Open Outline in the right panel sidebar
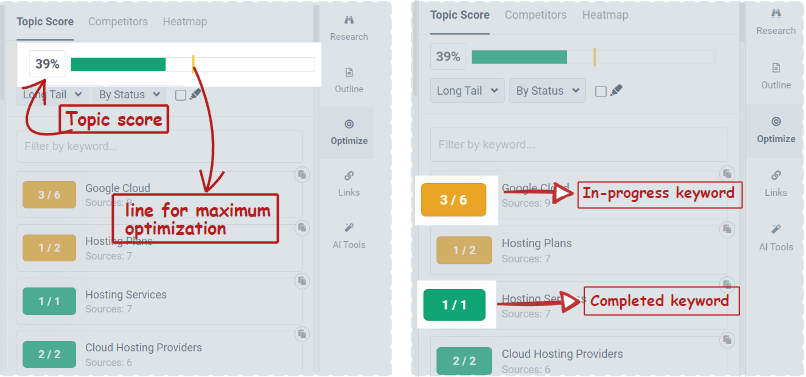806x377 pixels. click(776, 77)
